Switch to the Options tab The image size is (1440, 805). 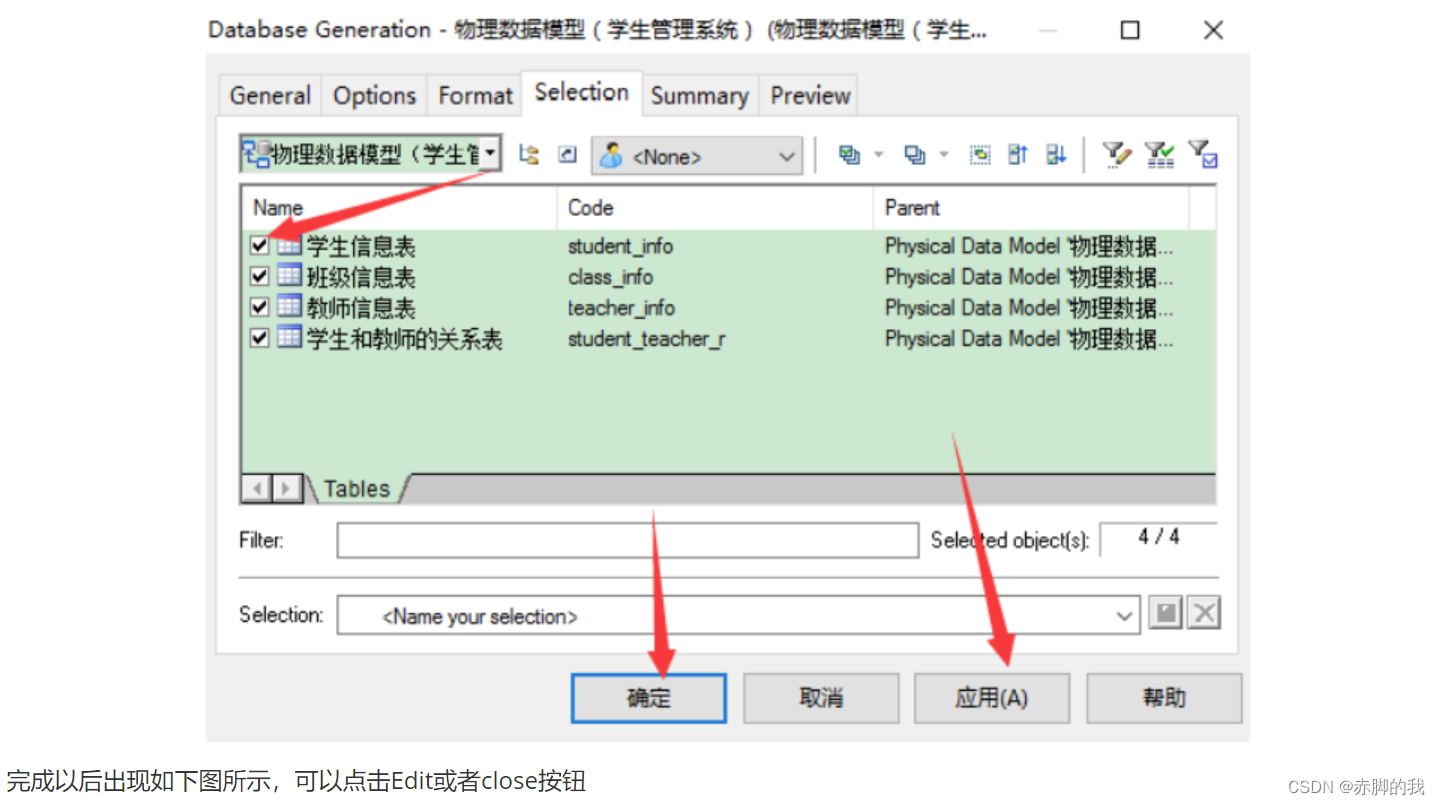click(374, 95)
